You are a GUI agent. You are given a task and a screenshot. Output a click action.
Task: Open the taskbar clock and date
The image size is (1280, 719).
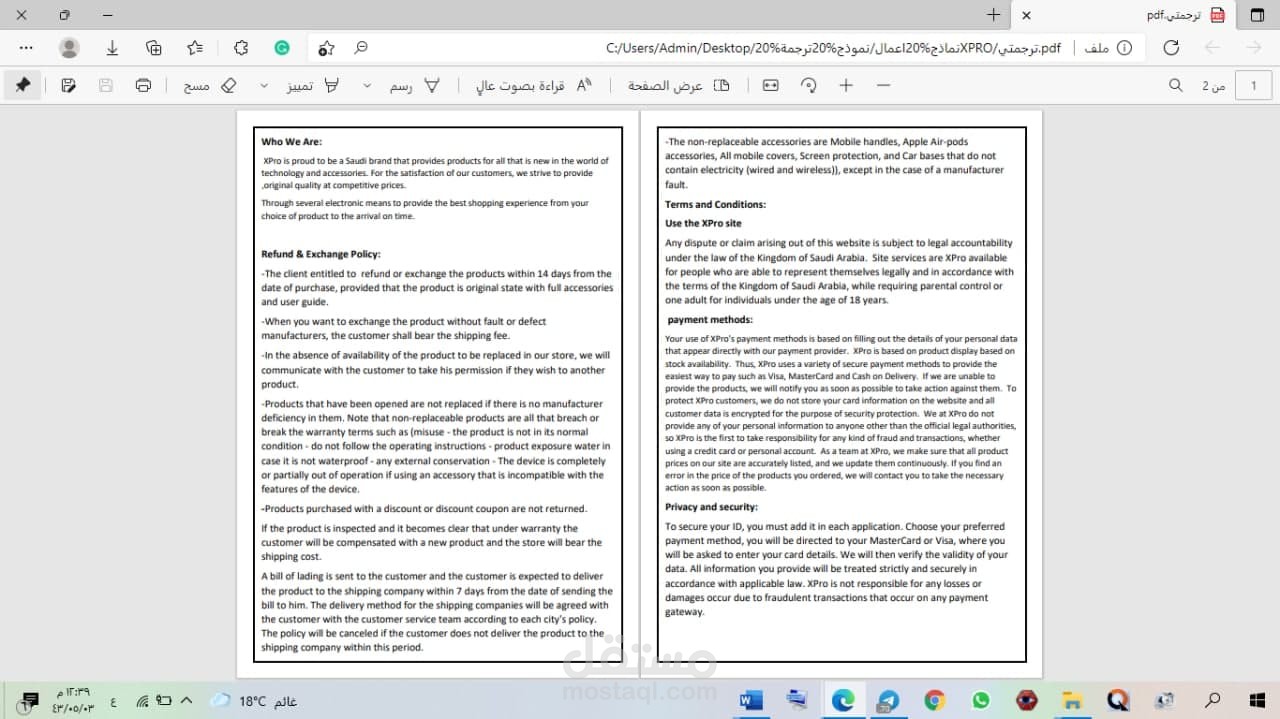[x=71, y=701]
